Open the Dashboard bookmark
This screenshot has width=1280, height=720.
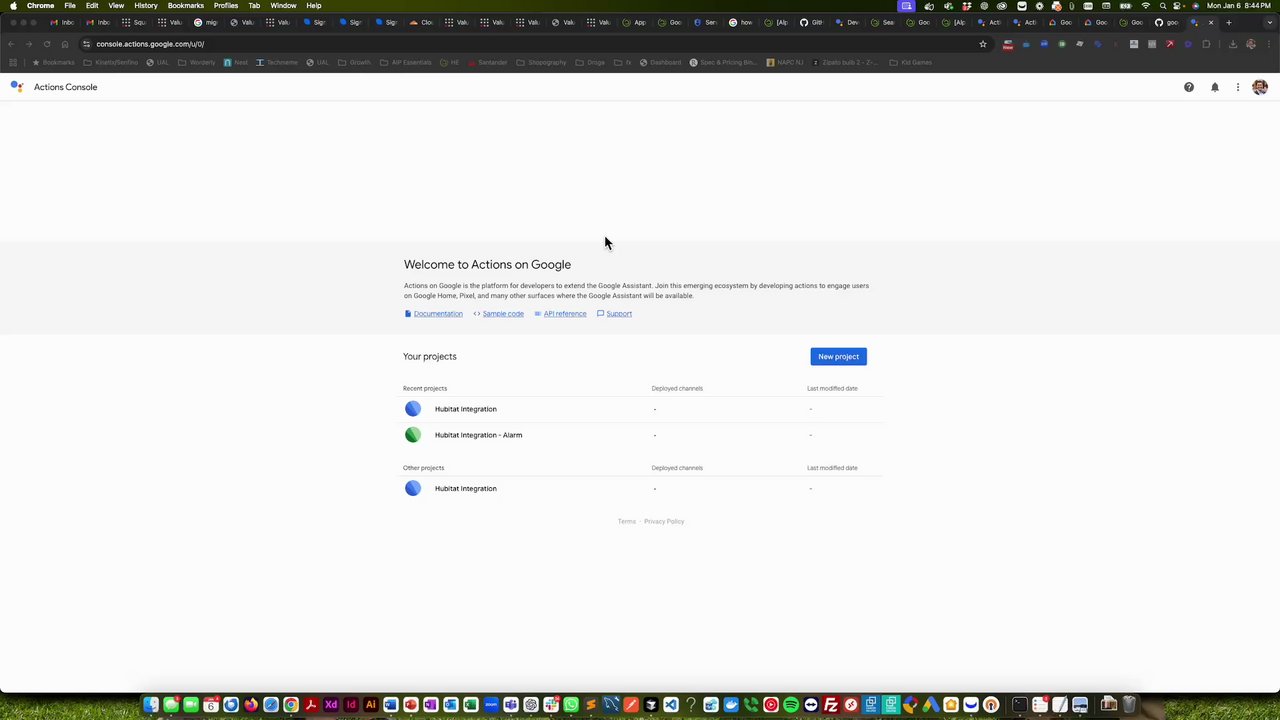[x=661, y=62]
